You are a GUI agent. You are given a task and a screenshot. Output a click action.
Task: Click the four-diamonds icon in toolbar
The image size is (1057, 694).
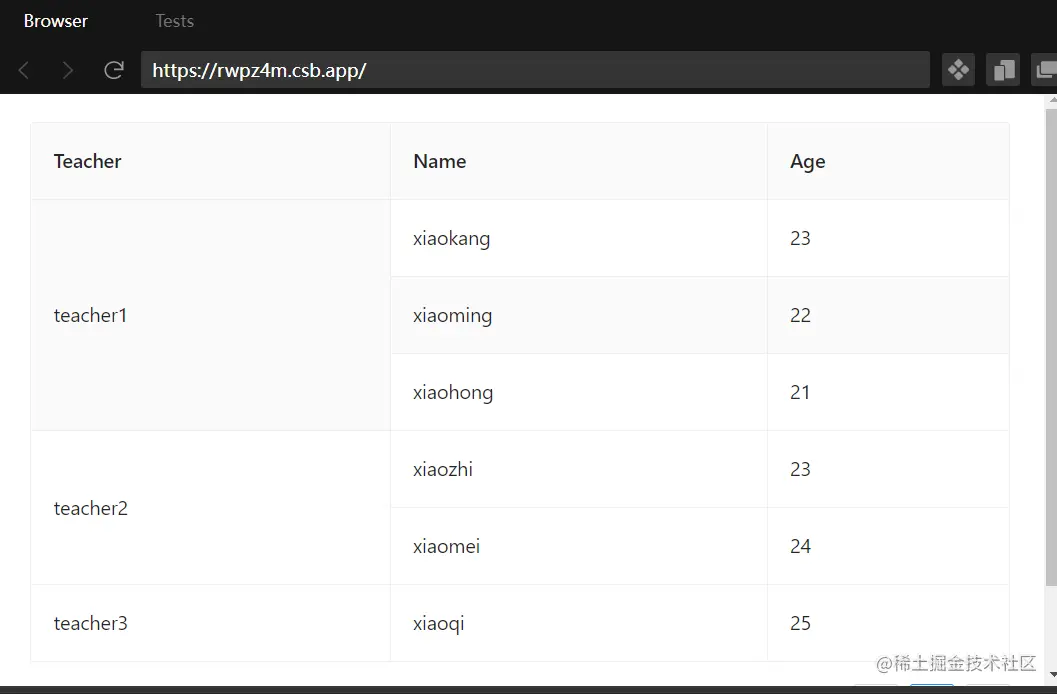point(958,70)
